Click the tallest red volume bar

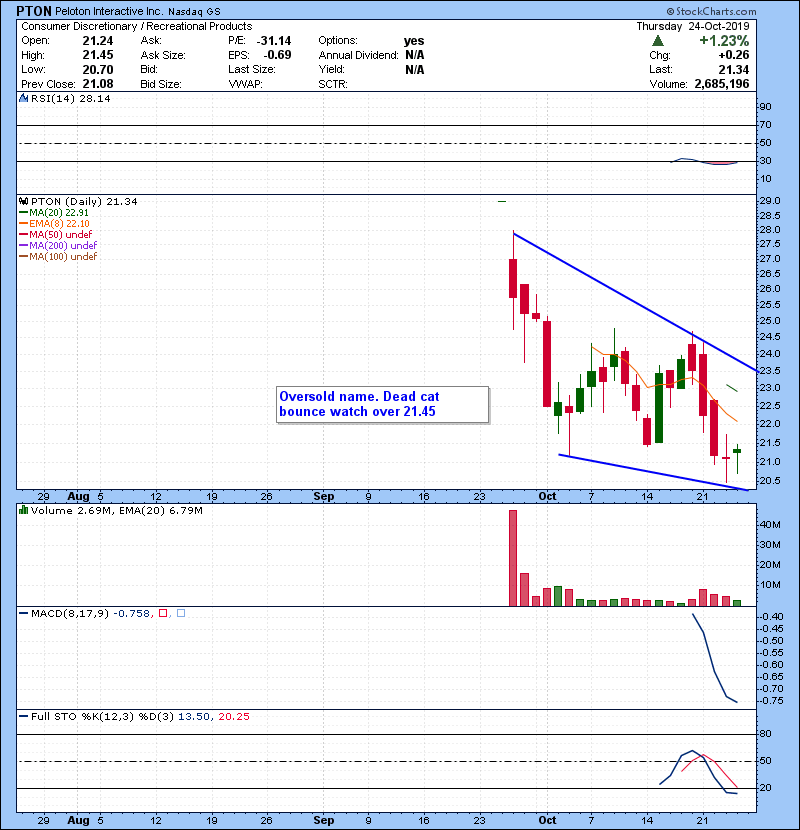tap(513, 558)
